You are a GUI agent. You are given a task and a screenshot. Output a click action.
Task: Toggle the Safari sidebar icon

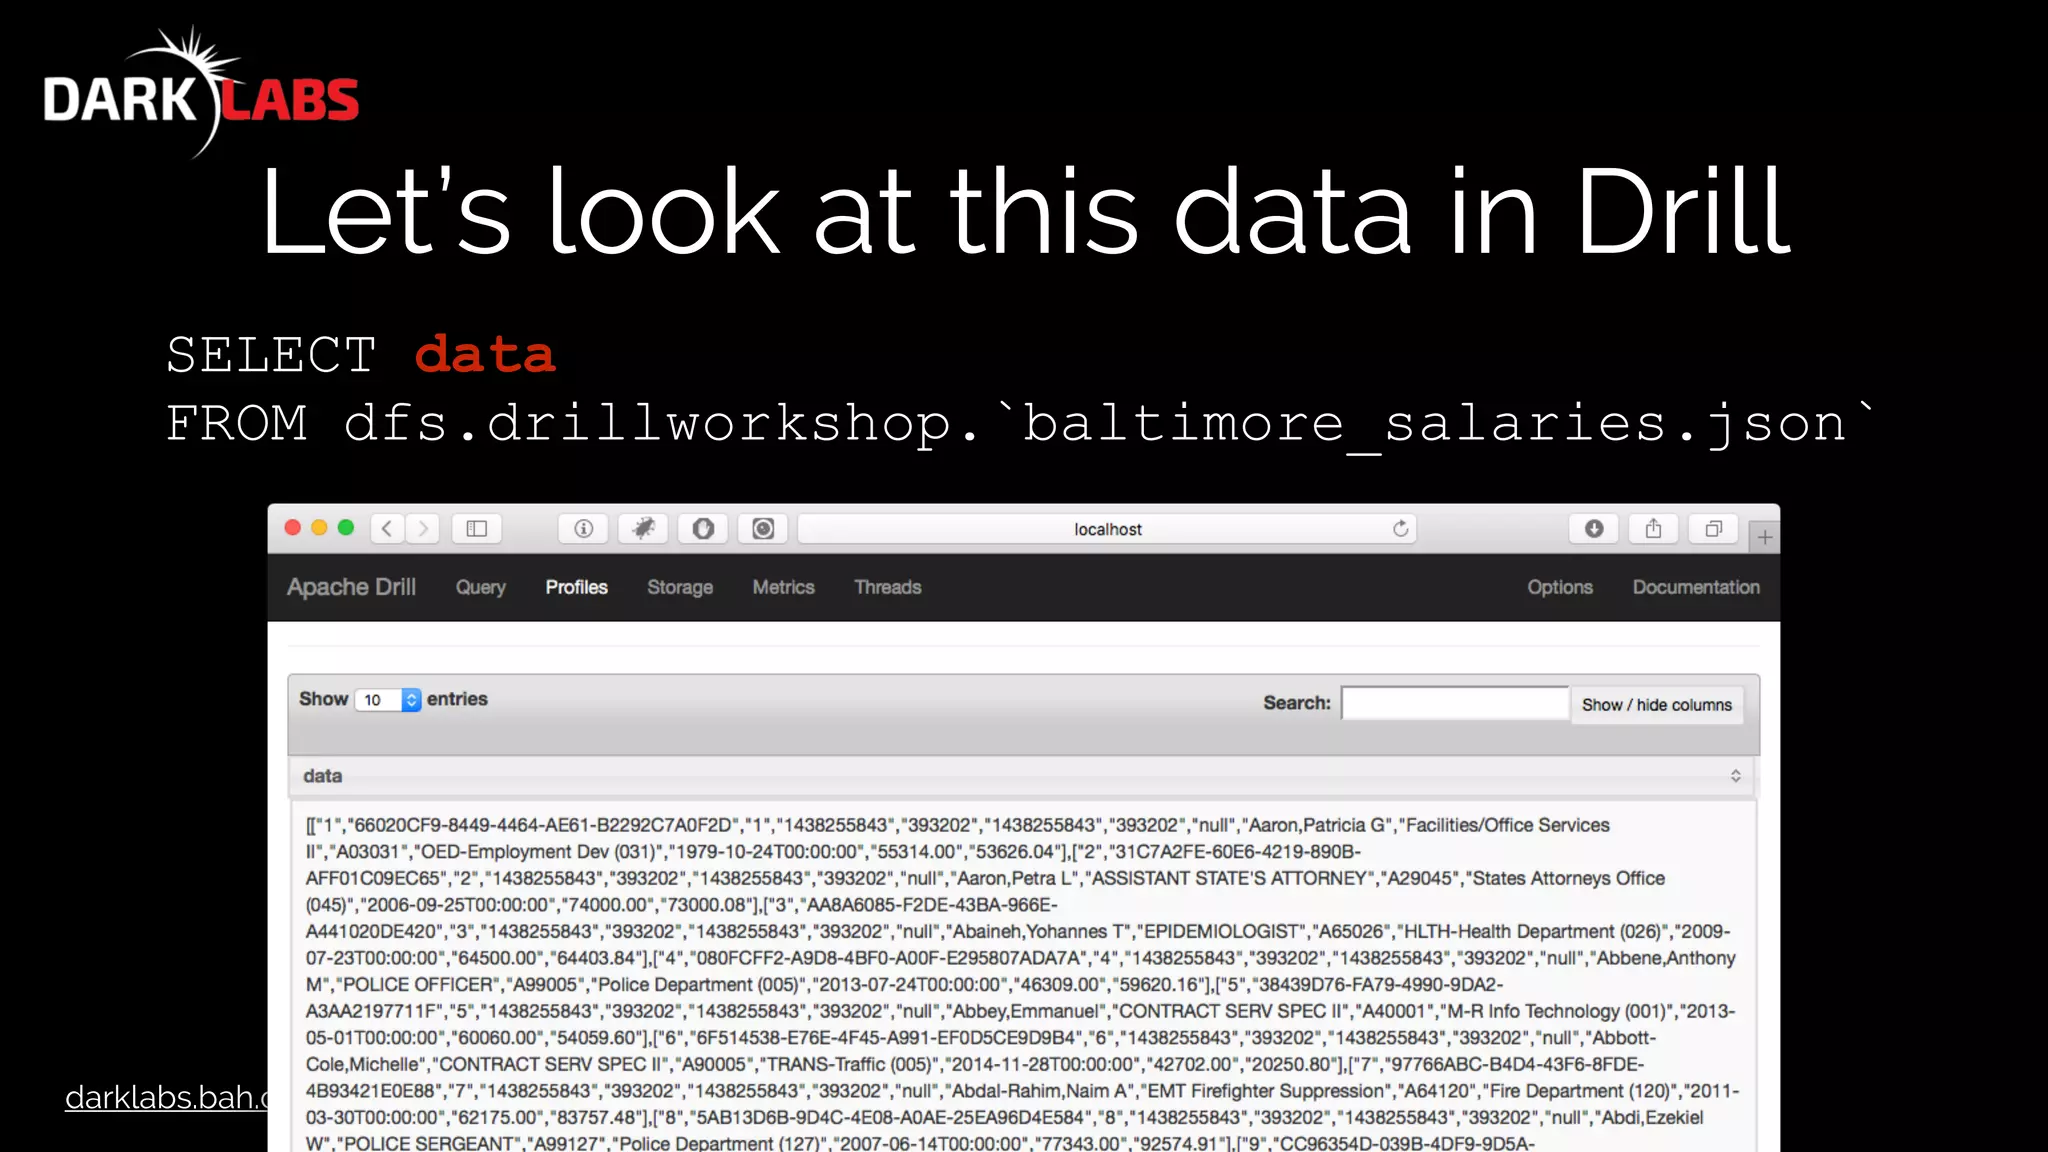coord(476,528)
